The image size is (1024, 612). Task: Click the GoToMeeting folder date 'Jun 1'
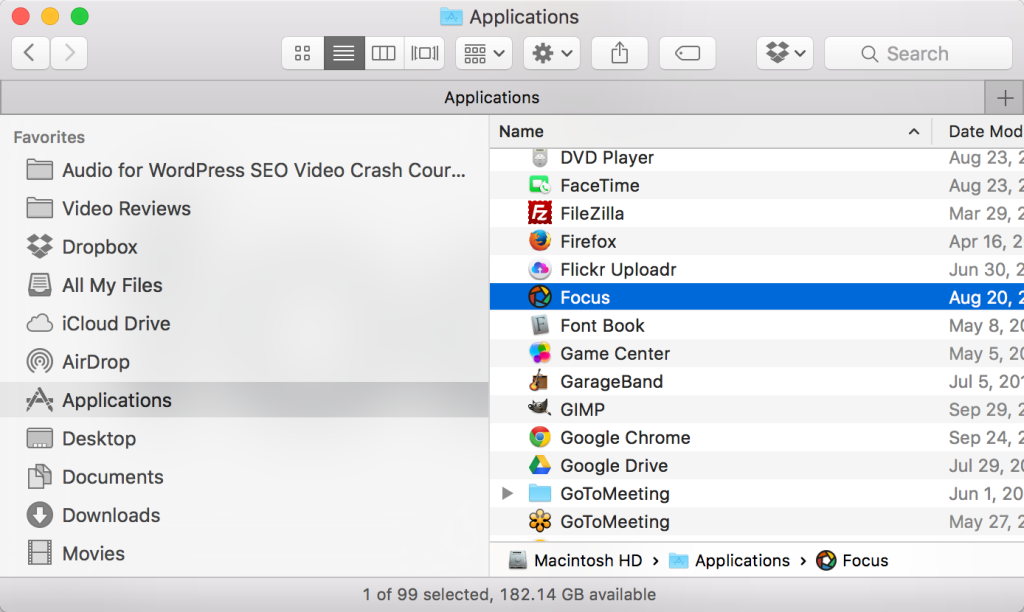tap(986, 494)
